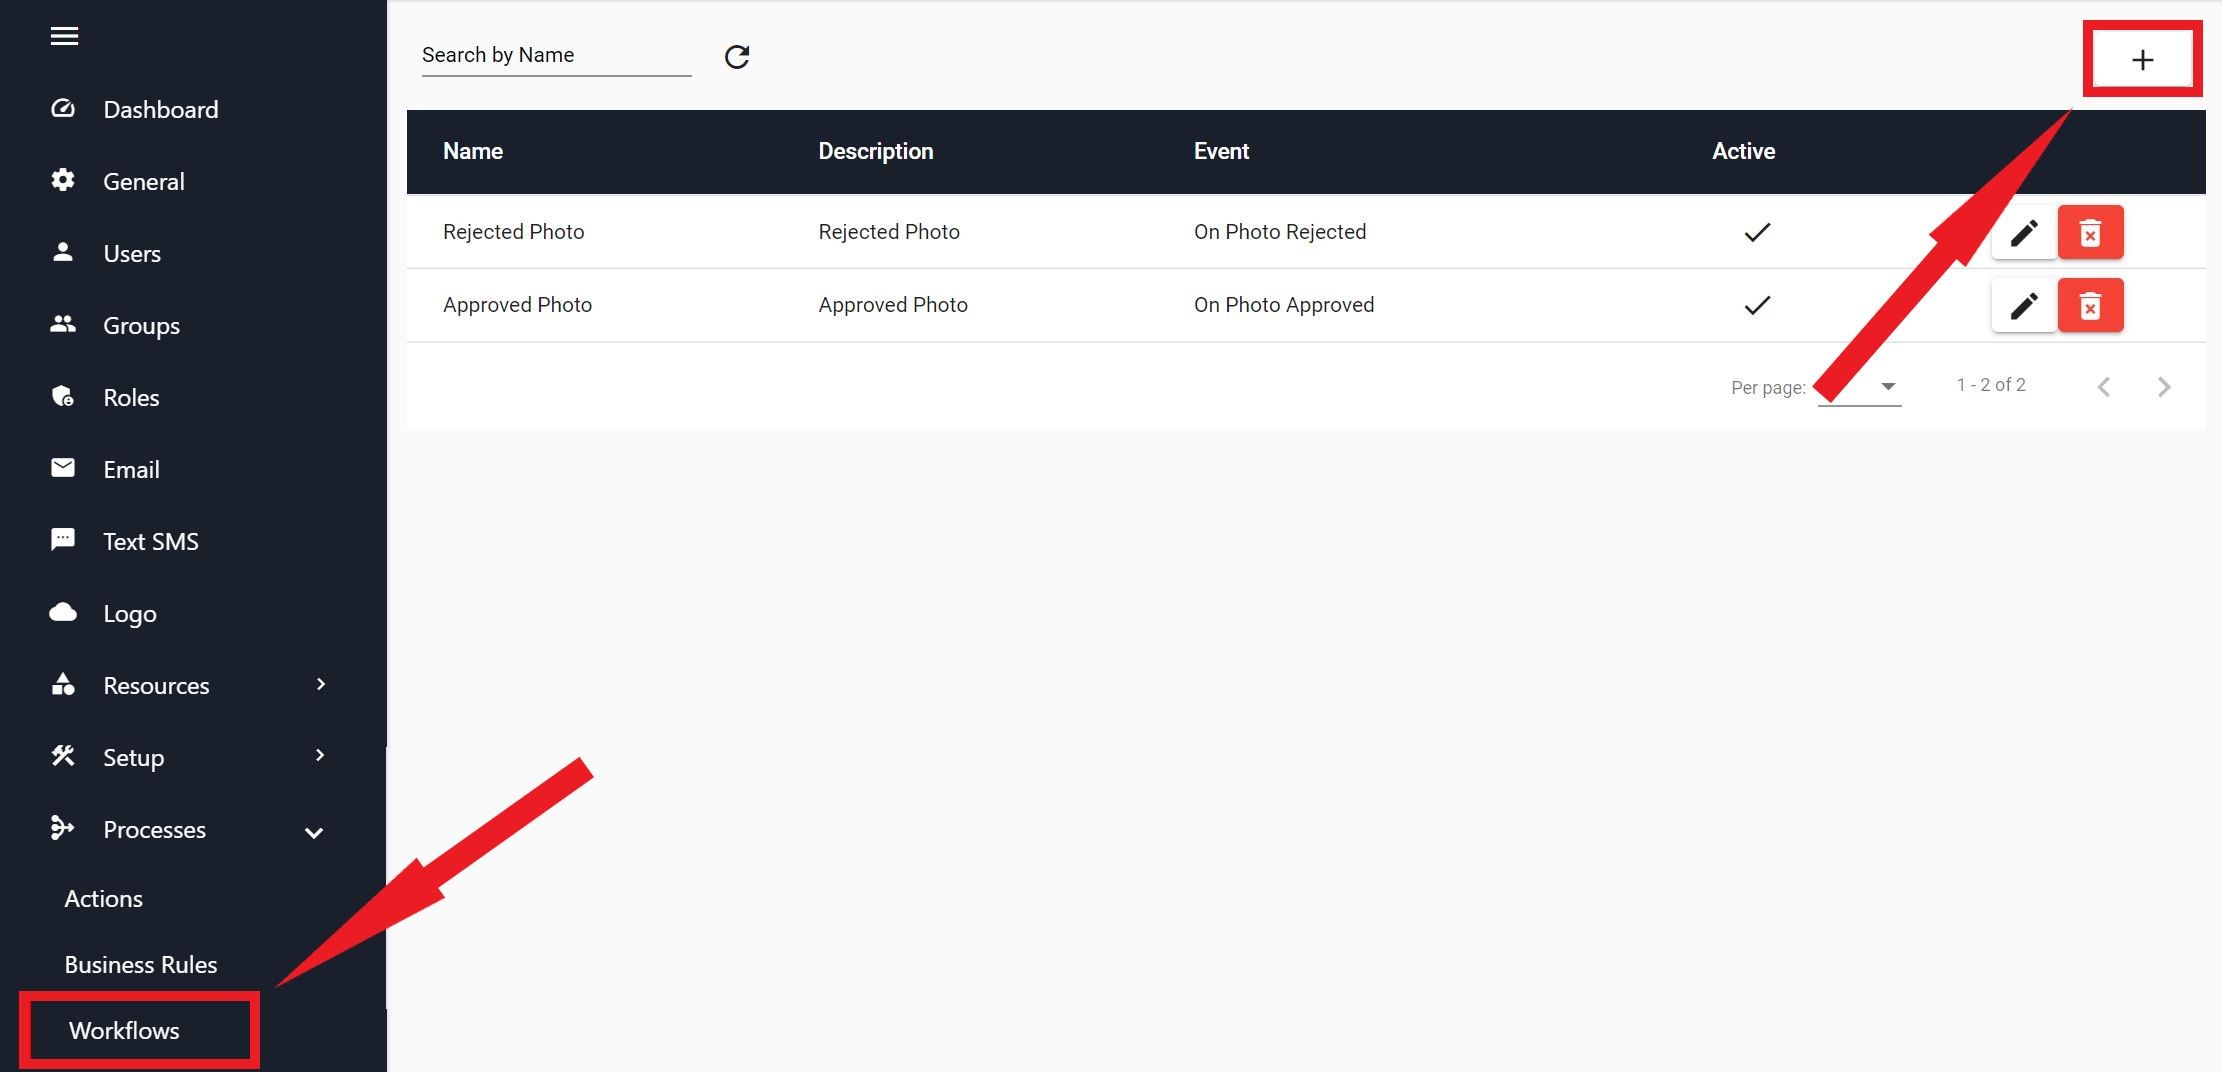Click the Email envelope icon
Image resolution: width=2222 pixels, height=1072 pixels.
tap(63, 468)
